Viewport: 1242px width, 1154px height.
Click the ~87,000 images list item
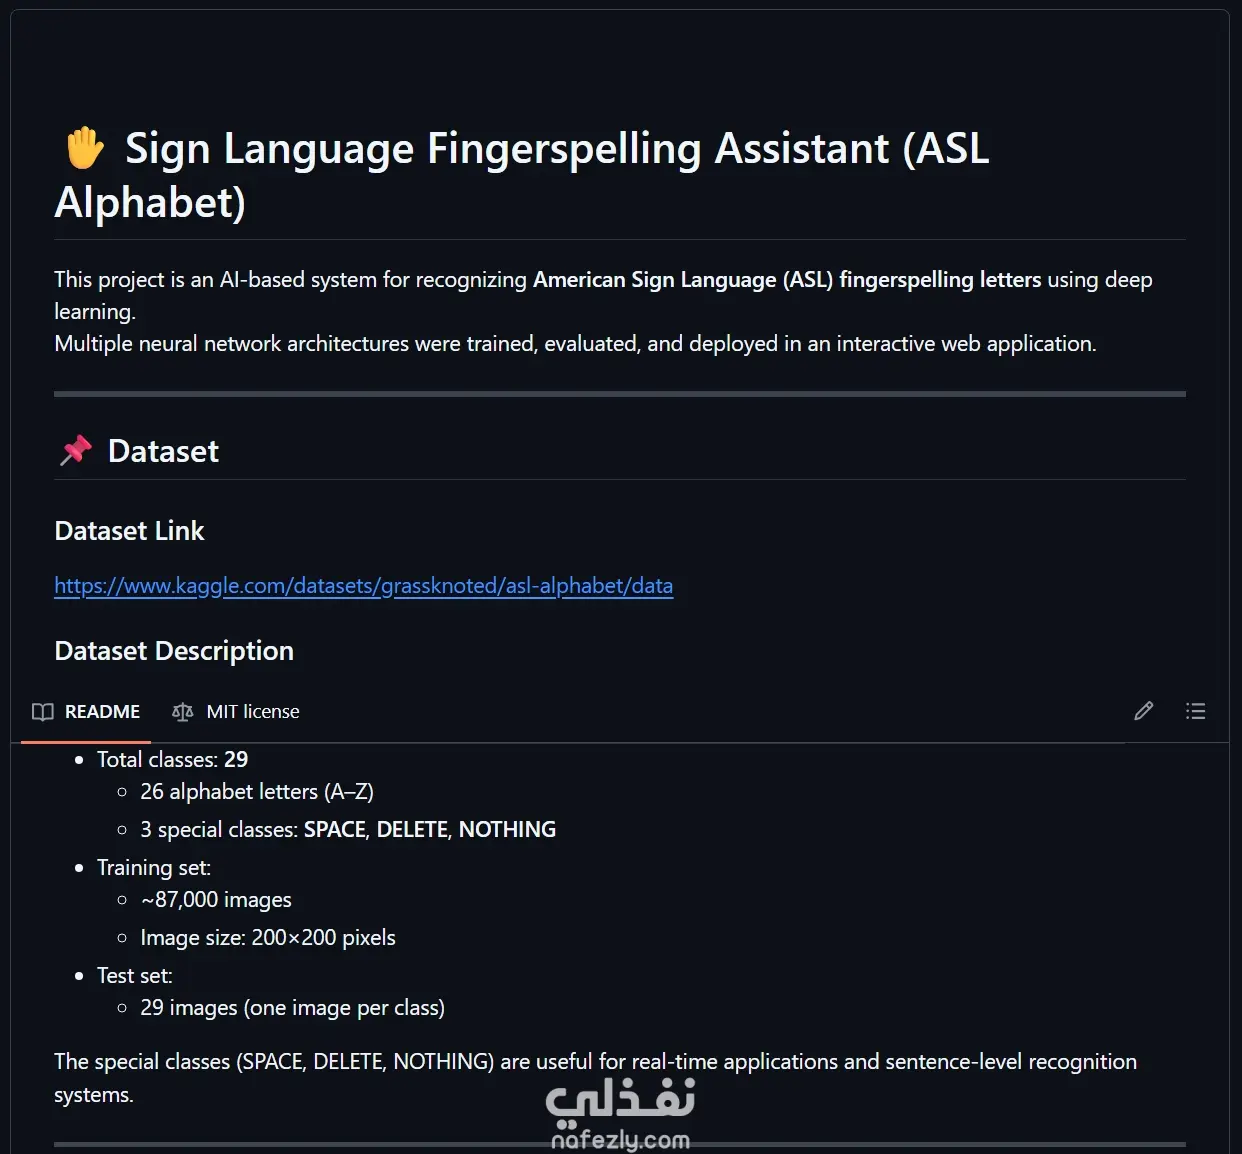coord(216,900)
